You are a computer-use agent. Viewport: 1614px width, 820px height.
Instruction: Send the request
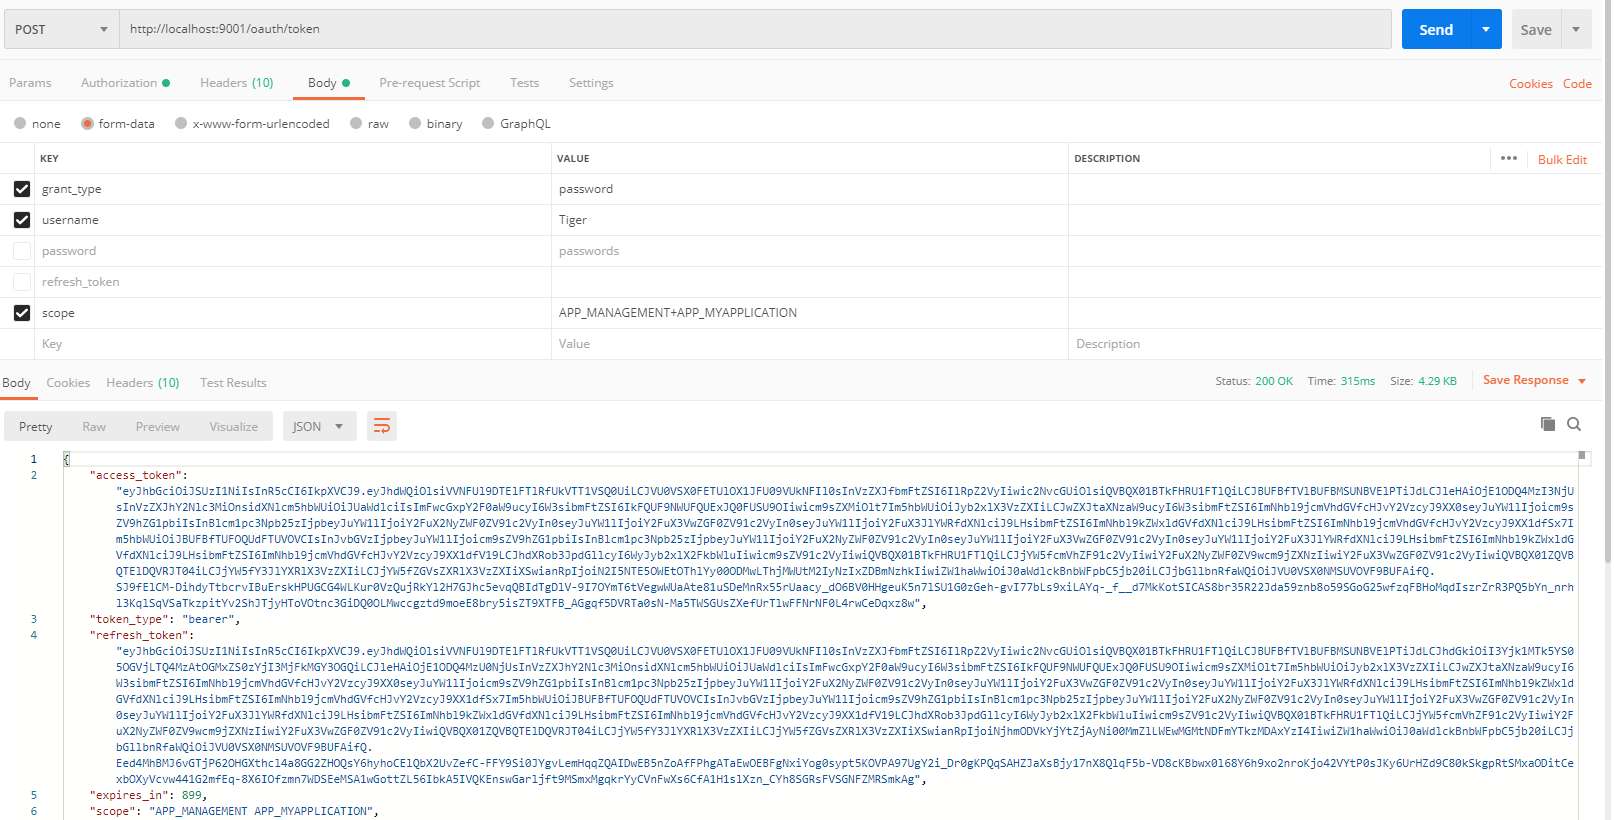(1436, 29)
